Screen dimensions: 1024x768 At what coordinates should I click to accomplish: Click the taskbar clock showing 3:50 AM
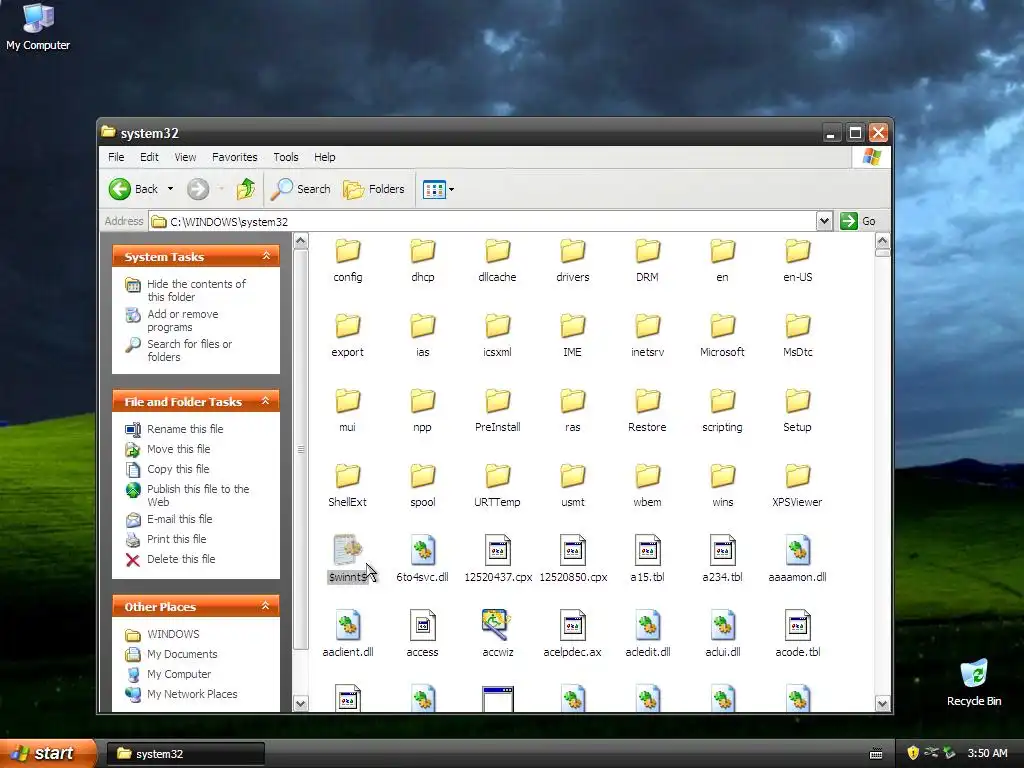pos(987,754)
